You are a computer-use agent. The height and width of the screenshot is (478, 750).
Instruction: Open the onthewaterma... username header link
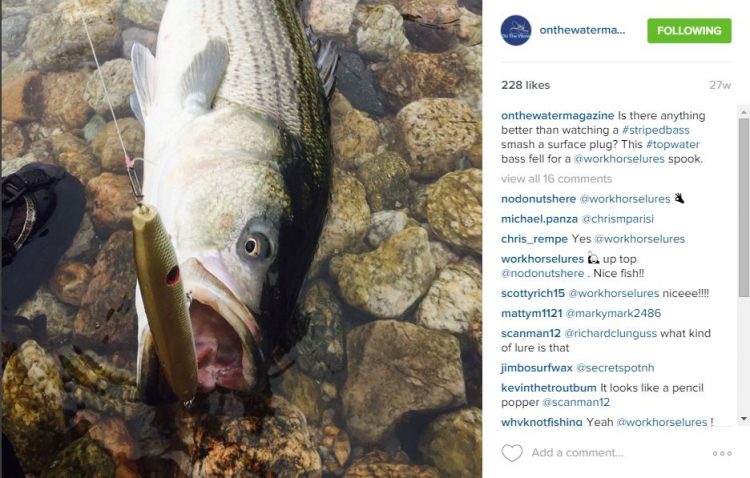[x=582, y=30]
